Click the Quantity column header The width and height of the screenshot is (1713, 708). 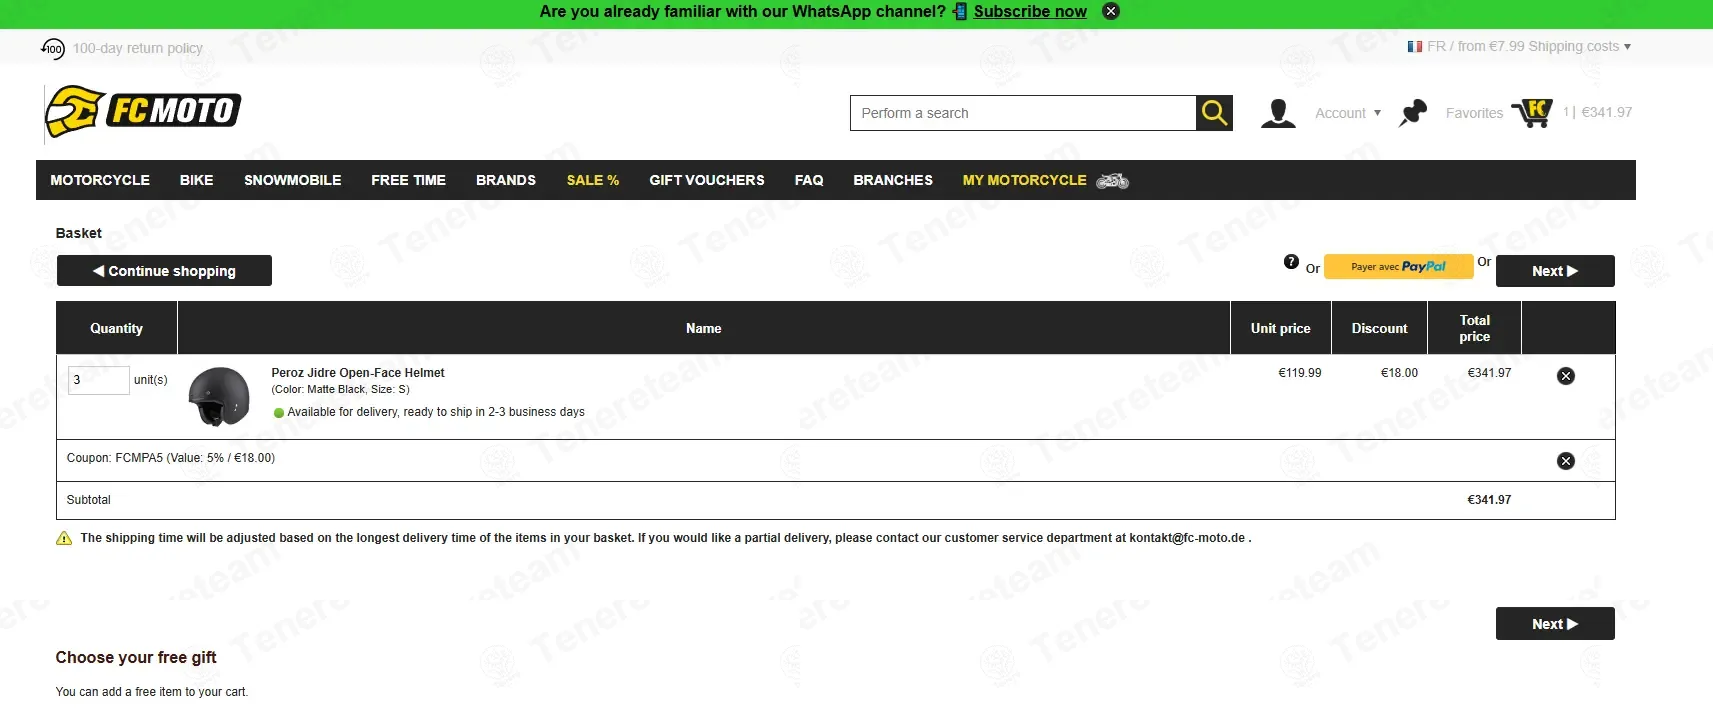117,328
